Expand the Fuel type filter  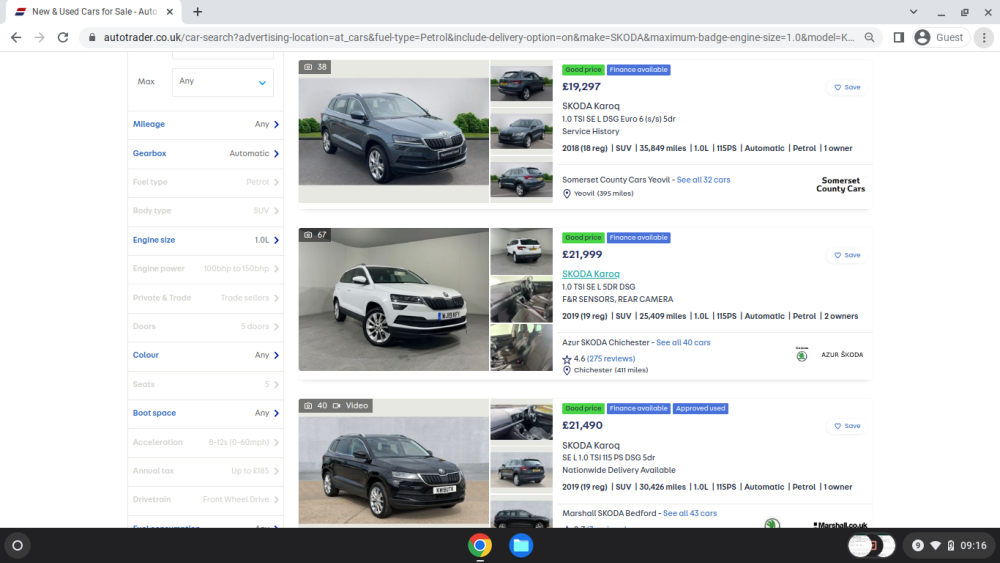pos(205,182)
